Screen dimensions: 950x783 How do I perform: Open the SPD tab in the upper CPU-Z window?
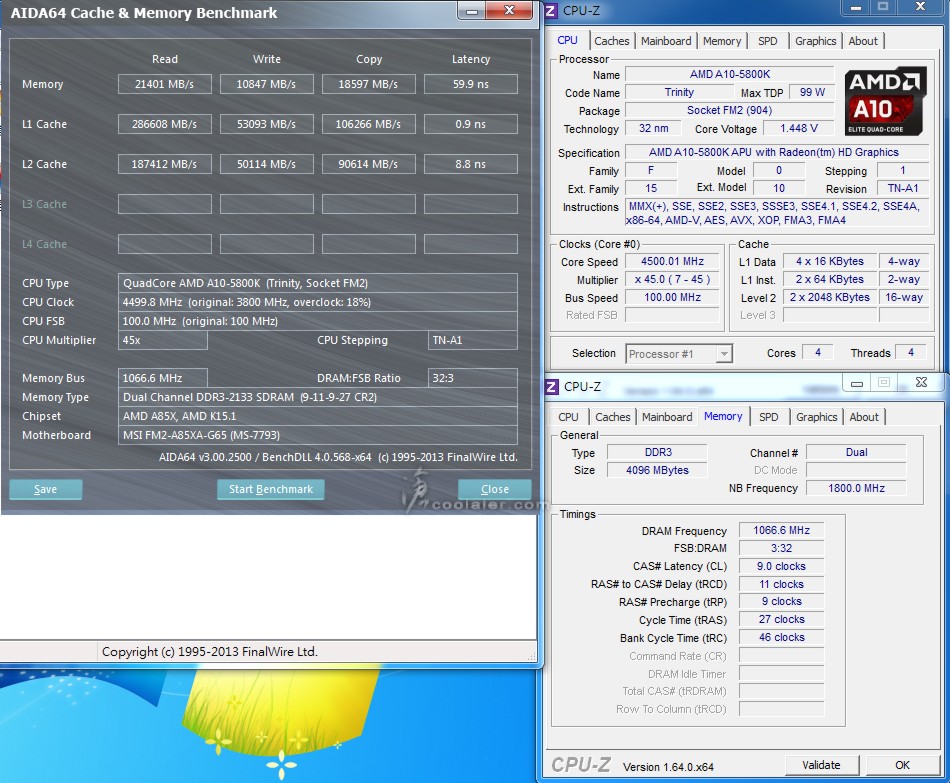[768, 41]
